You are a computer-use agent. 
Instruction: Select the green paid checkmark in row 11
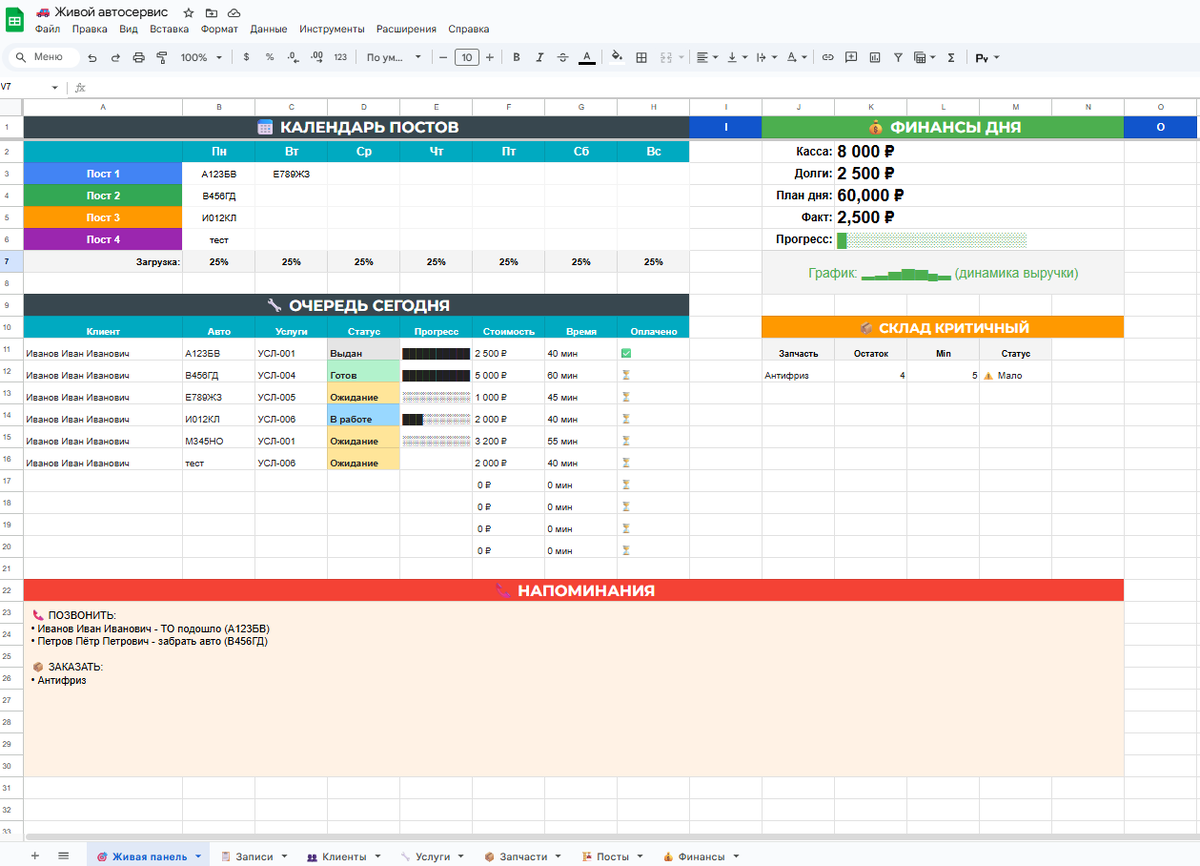click(626, 353)
